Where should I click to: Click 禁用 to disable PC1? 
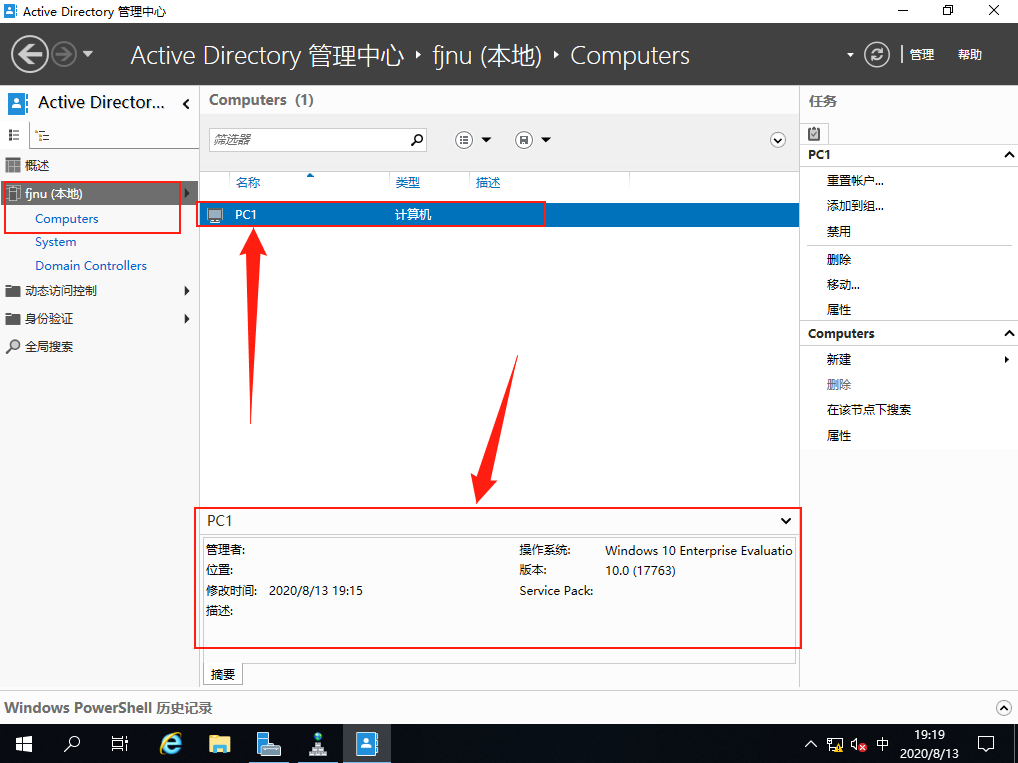839,231
